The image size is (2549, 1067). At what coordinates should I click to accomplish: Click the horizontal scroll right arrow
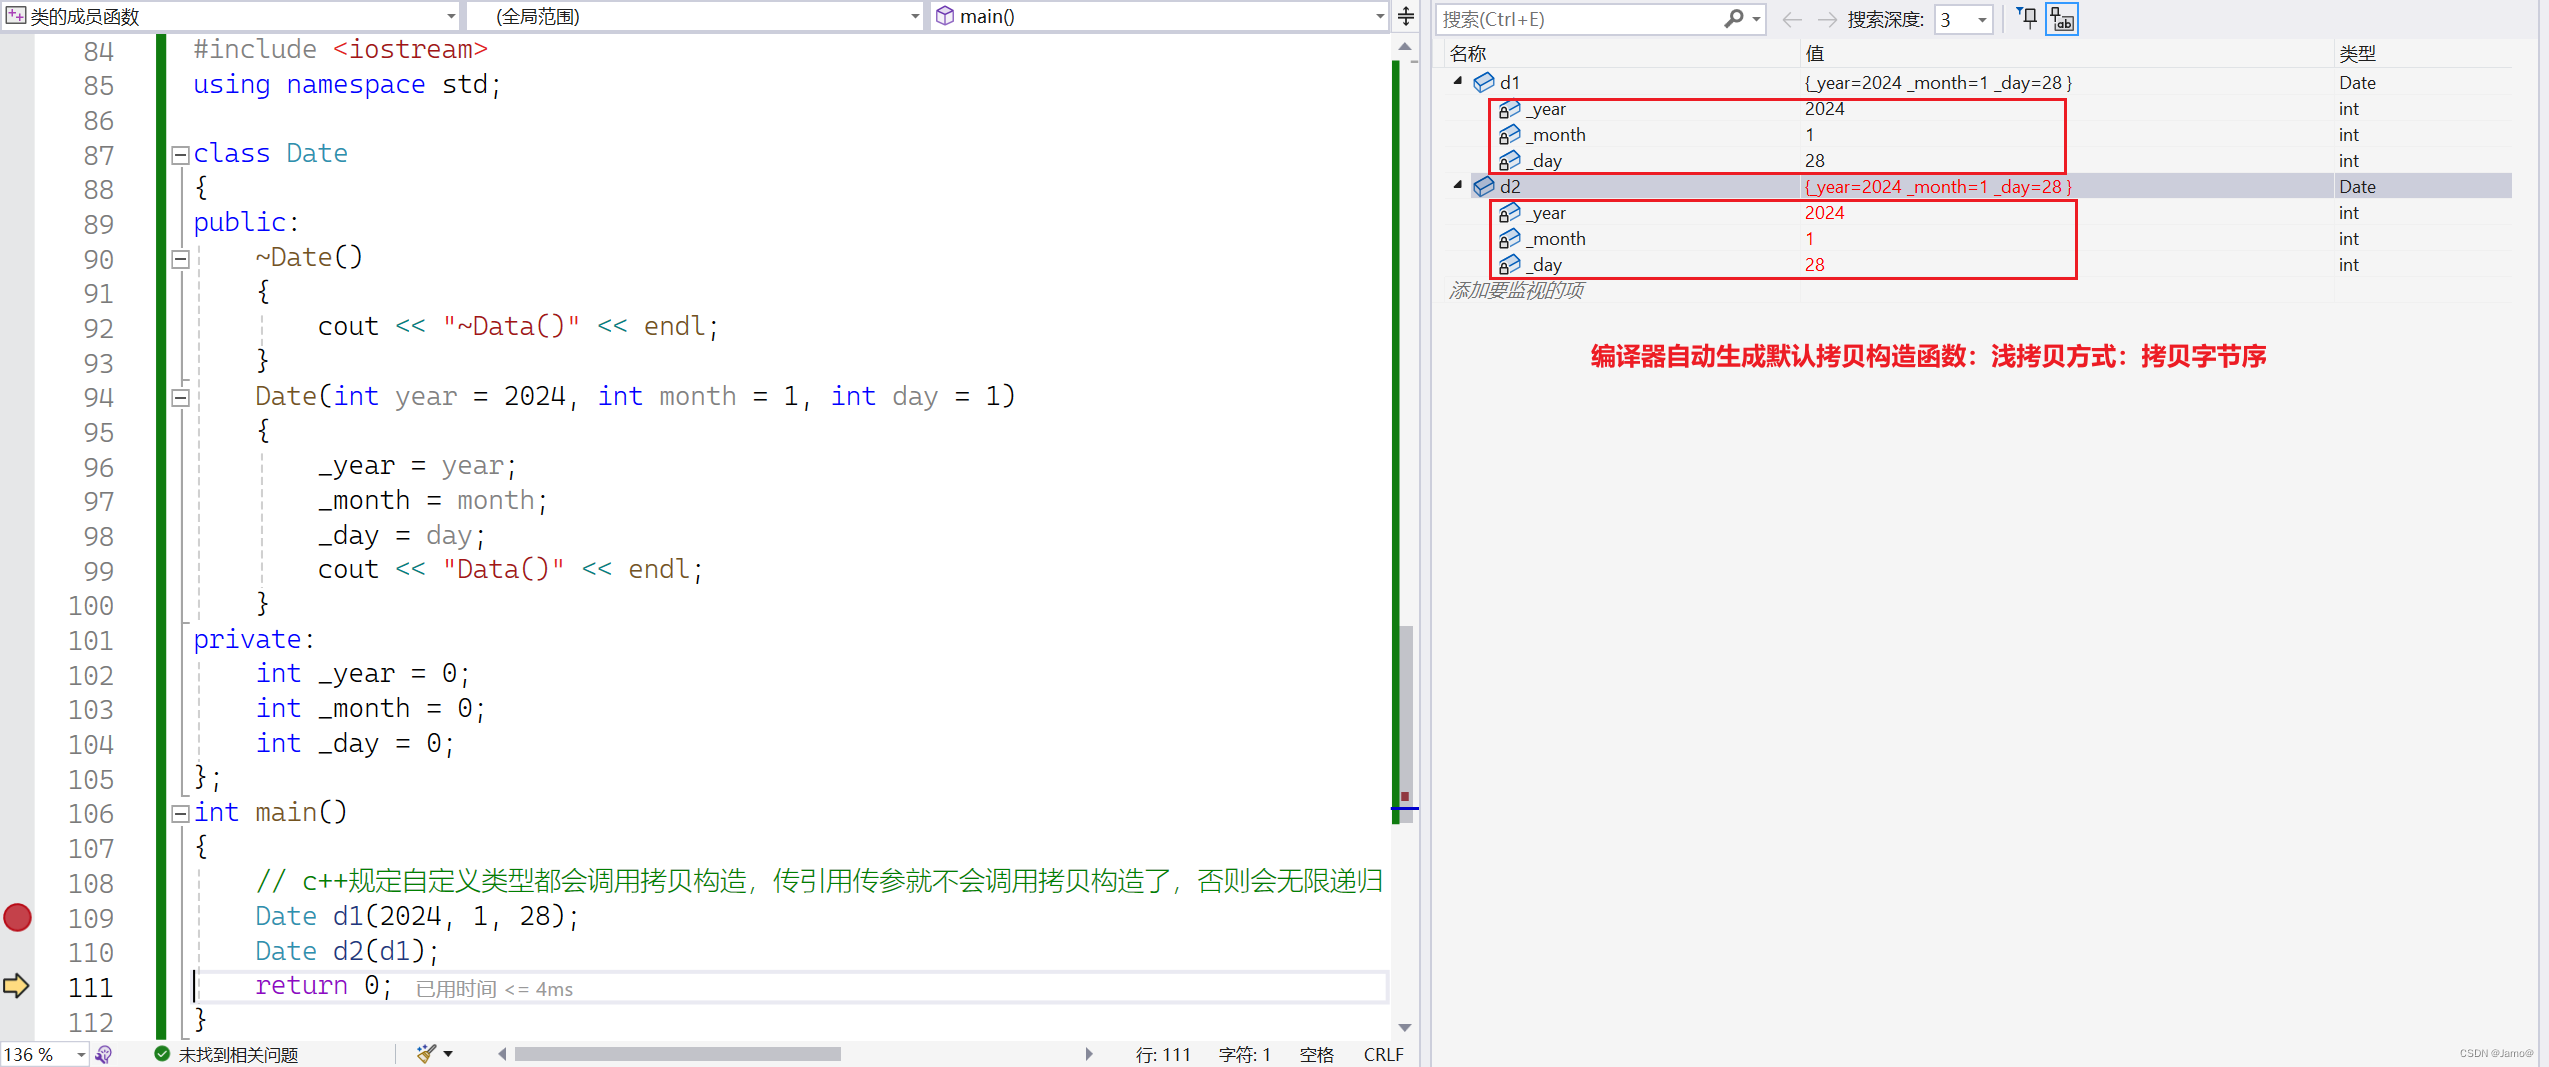point(1089,1054)
